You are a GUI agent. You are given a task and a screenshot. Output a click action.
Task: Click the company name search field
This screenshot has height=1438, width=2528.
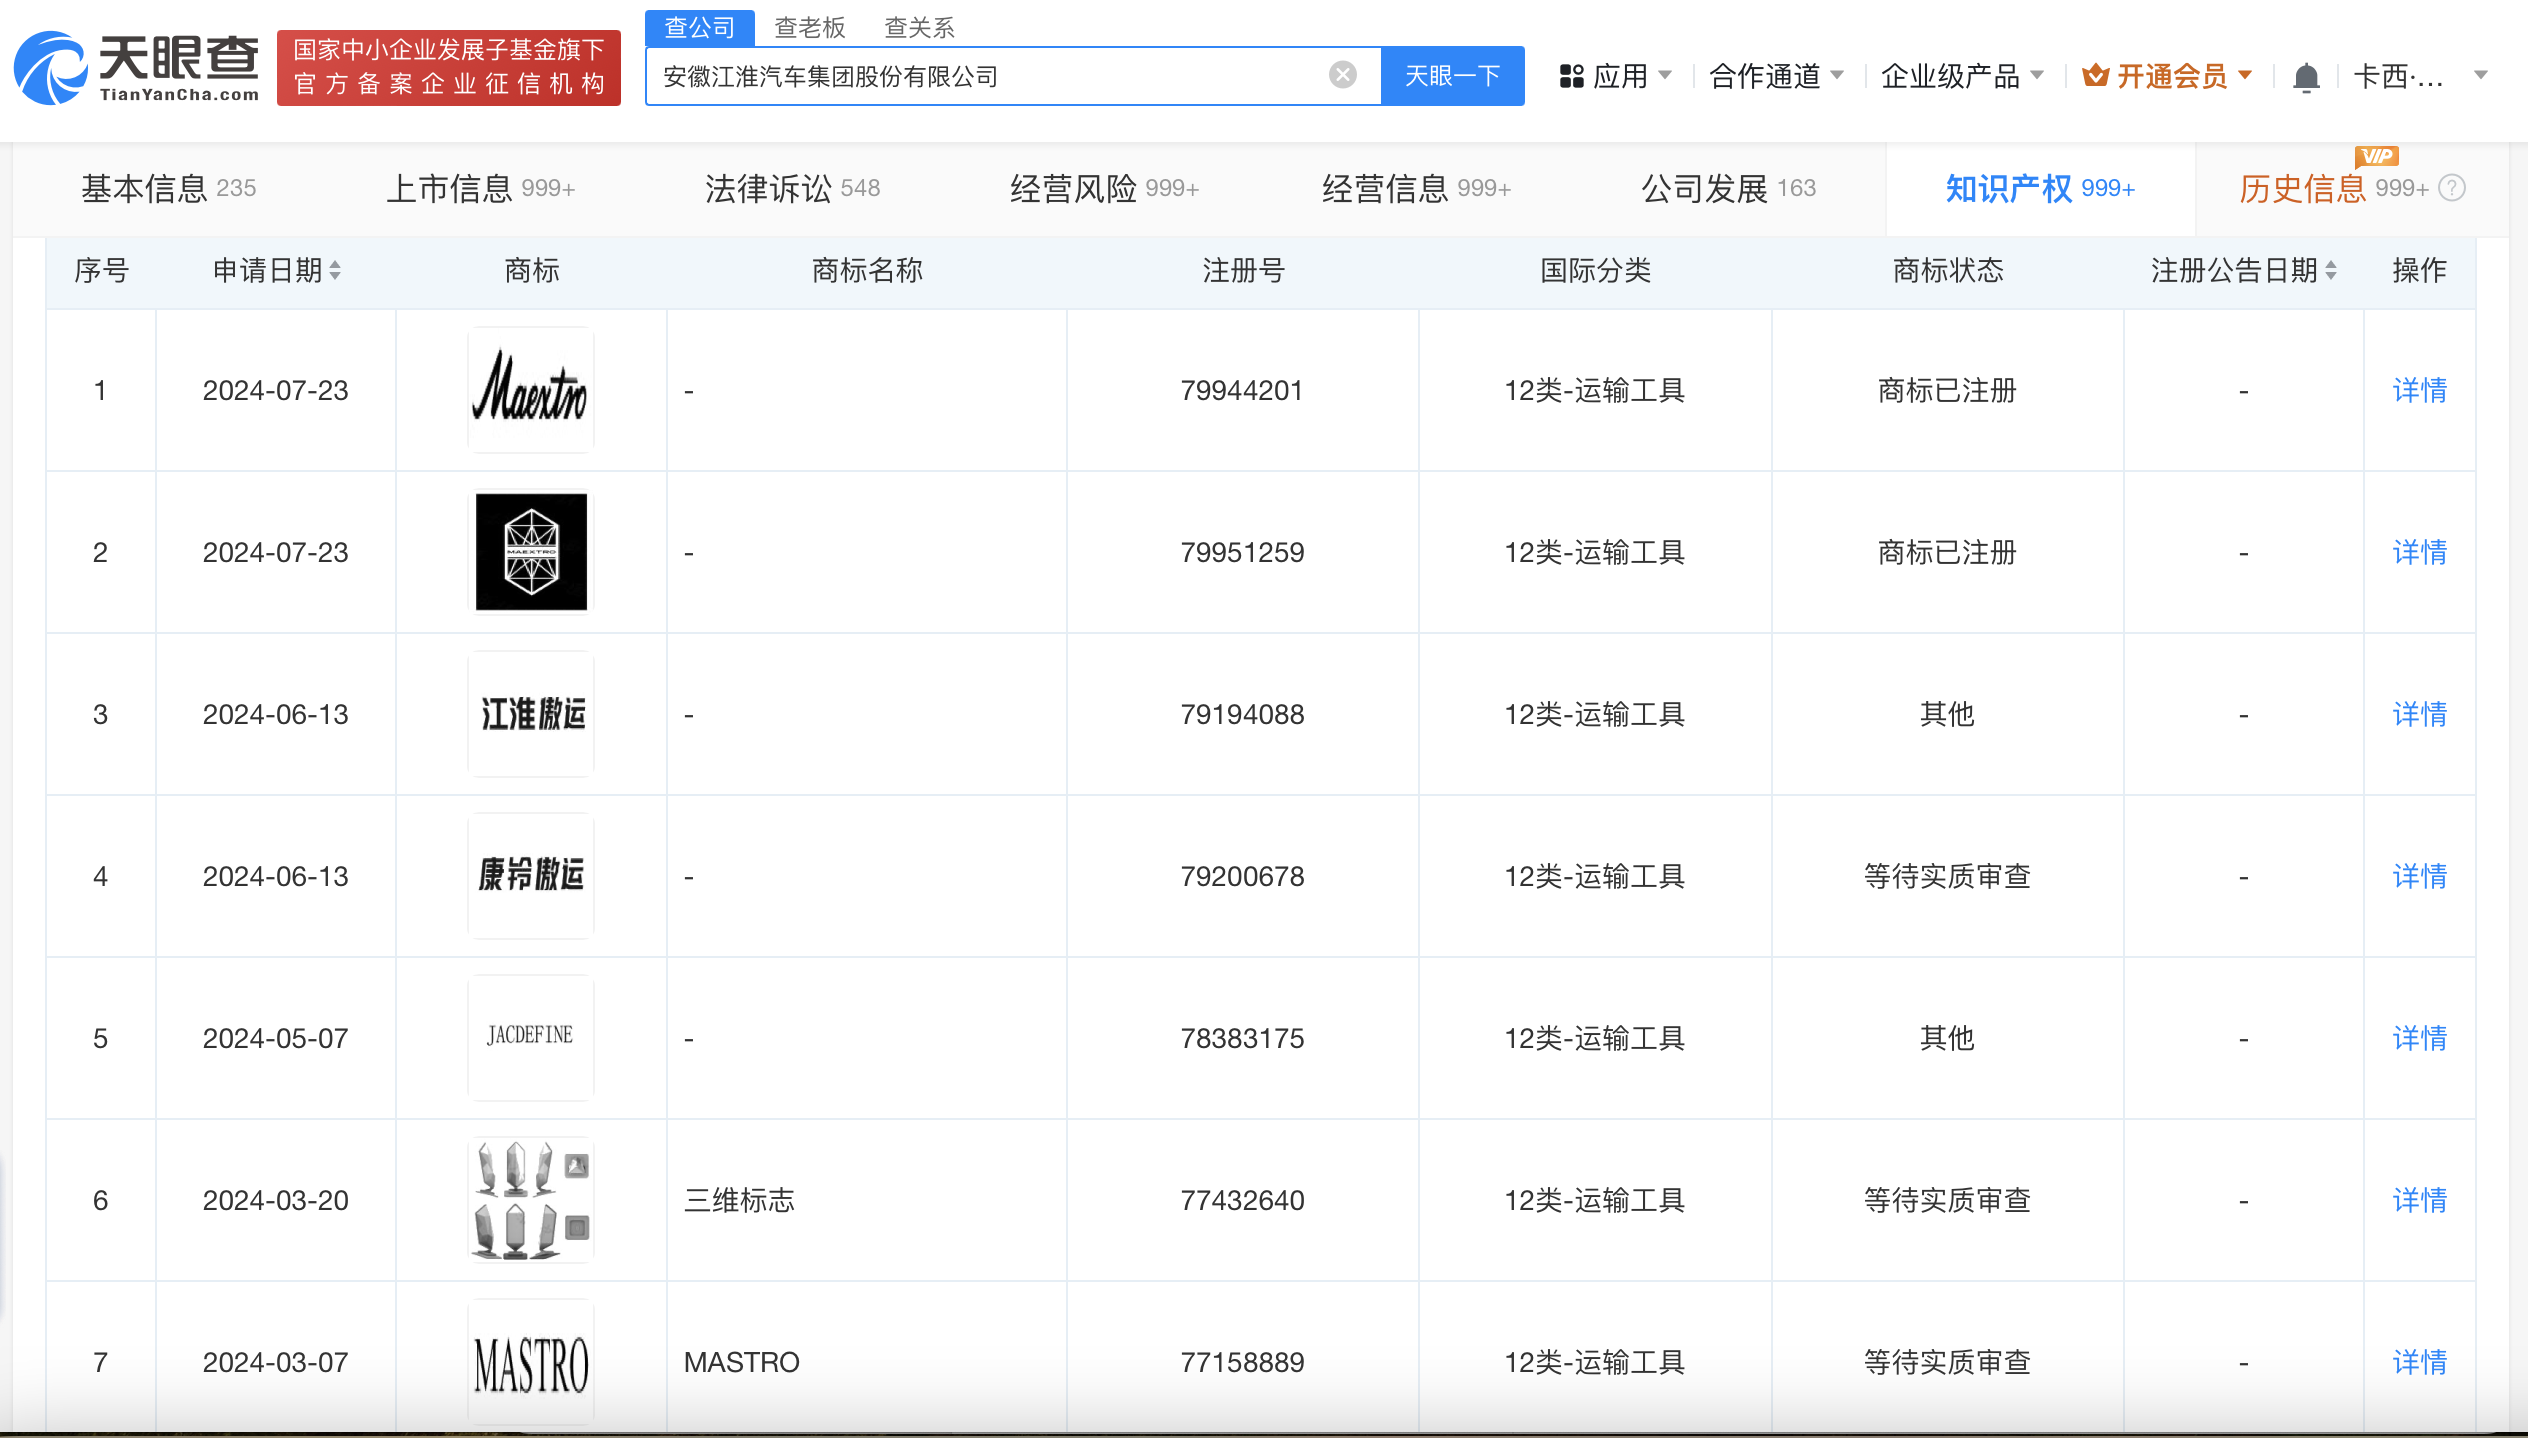[x=990, y=76]
